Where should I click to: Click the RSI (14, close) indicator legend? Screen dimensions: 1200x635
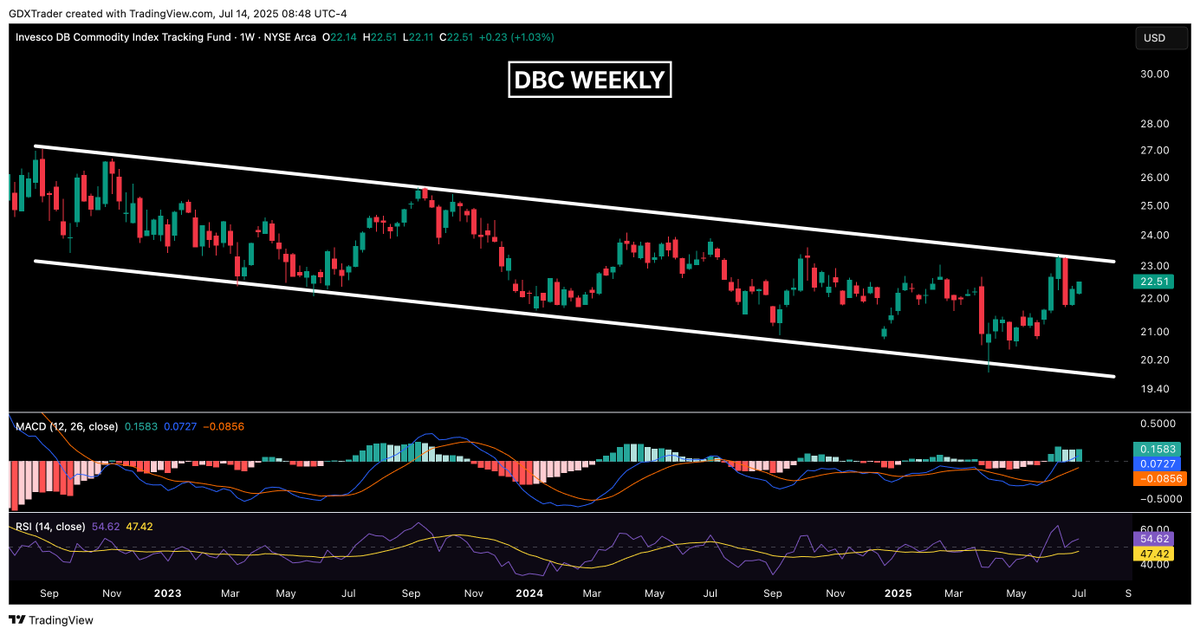[x=51, y=526]
